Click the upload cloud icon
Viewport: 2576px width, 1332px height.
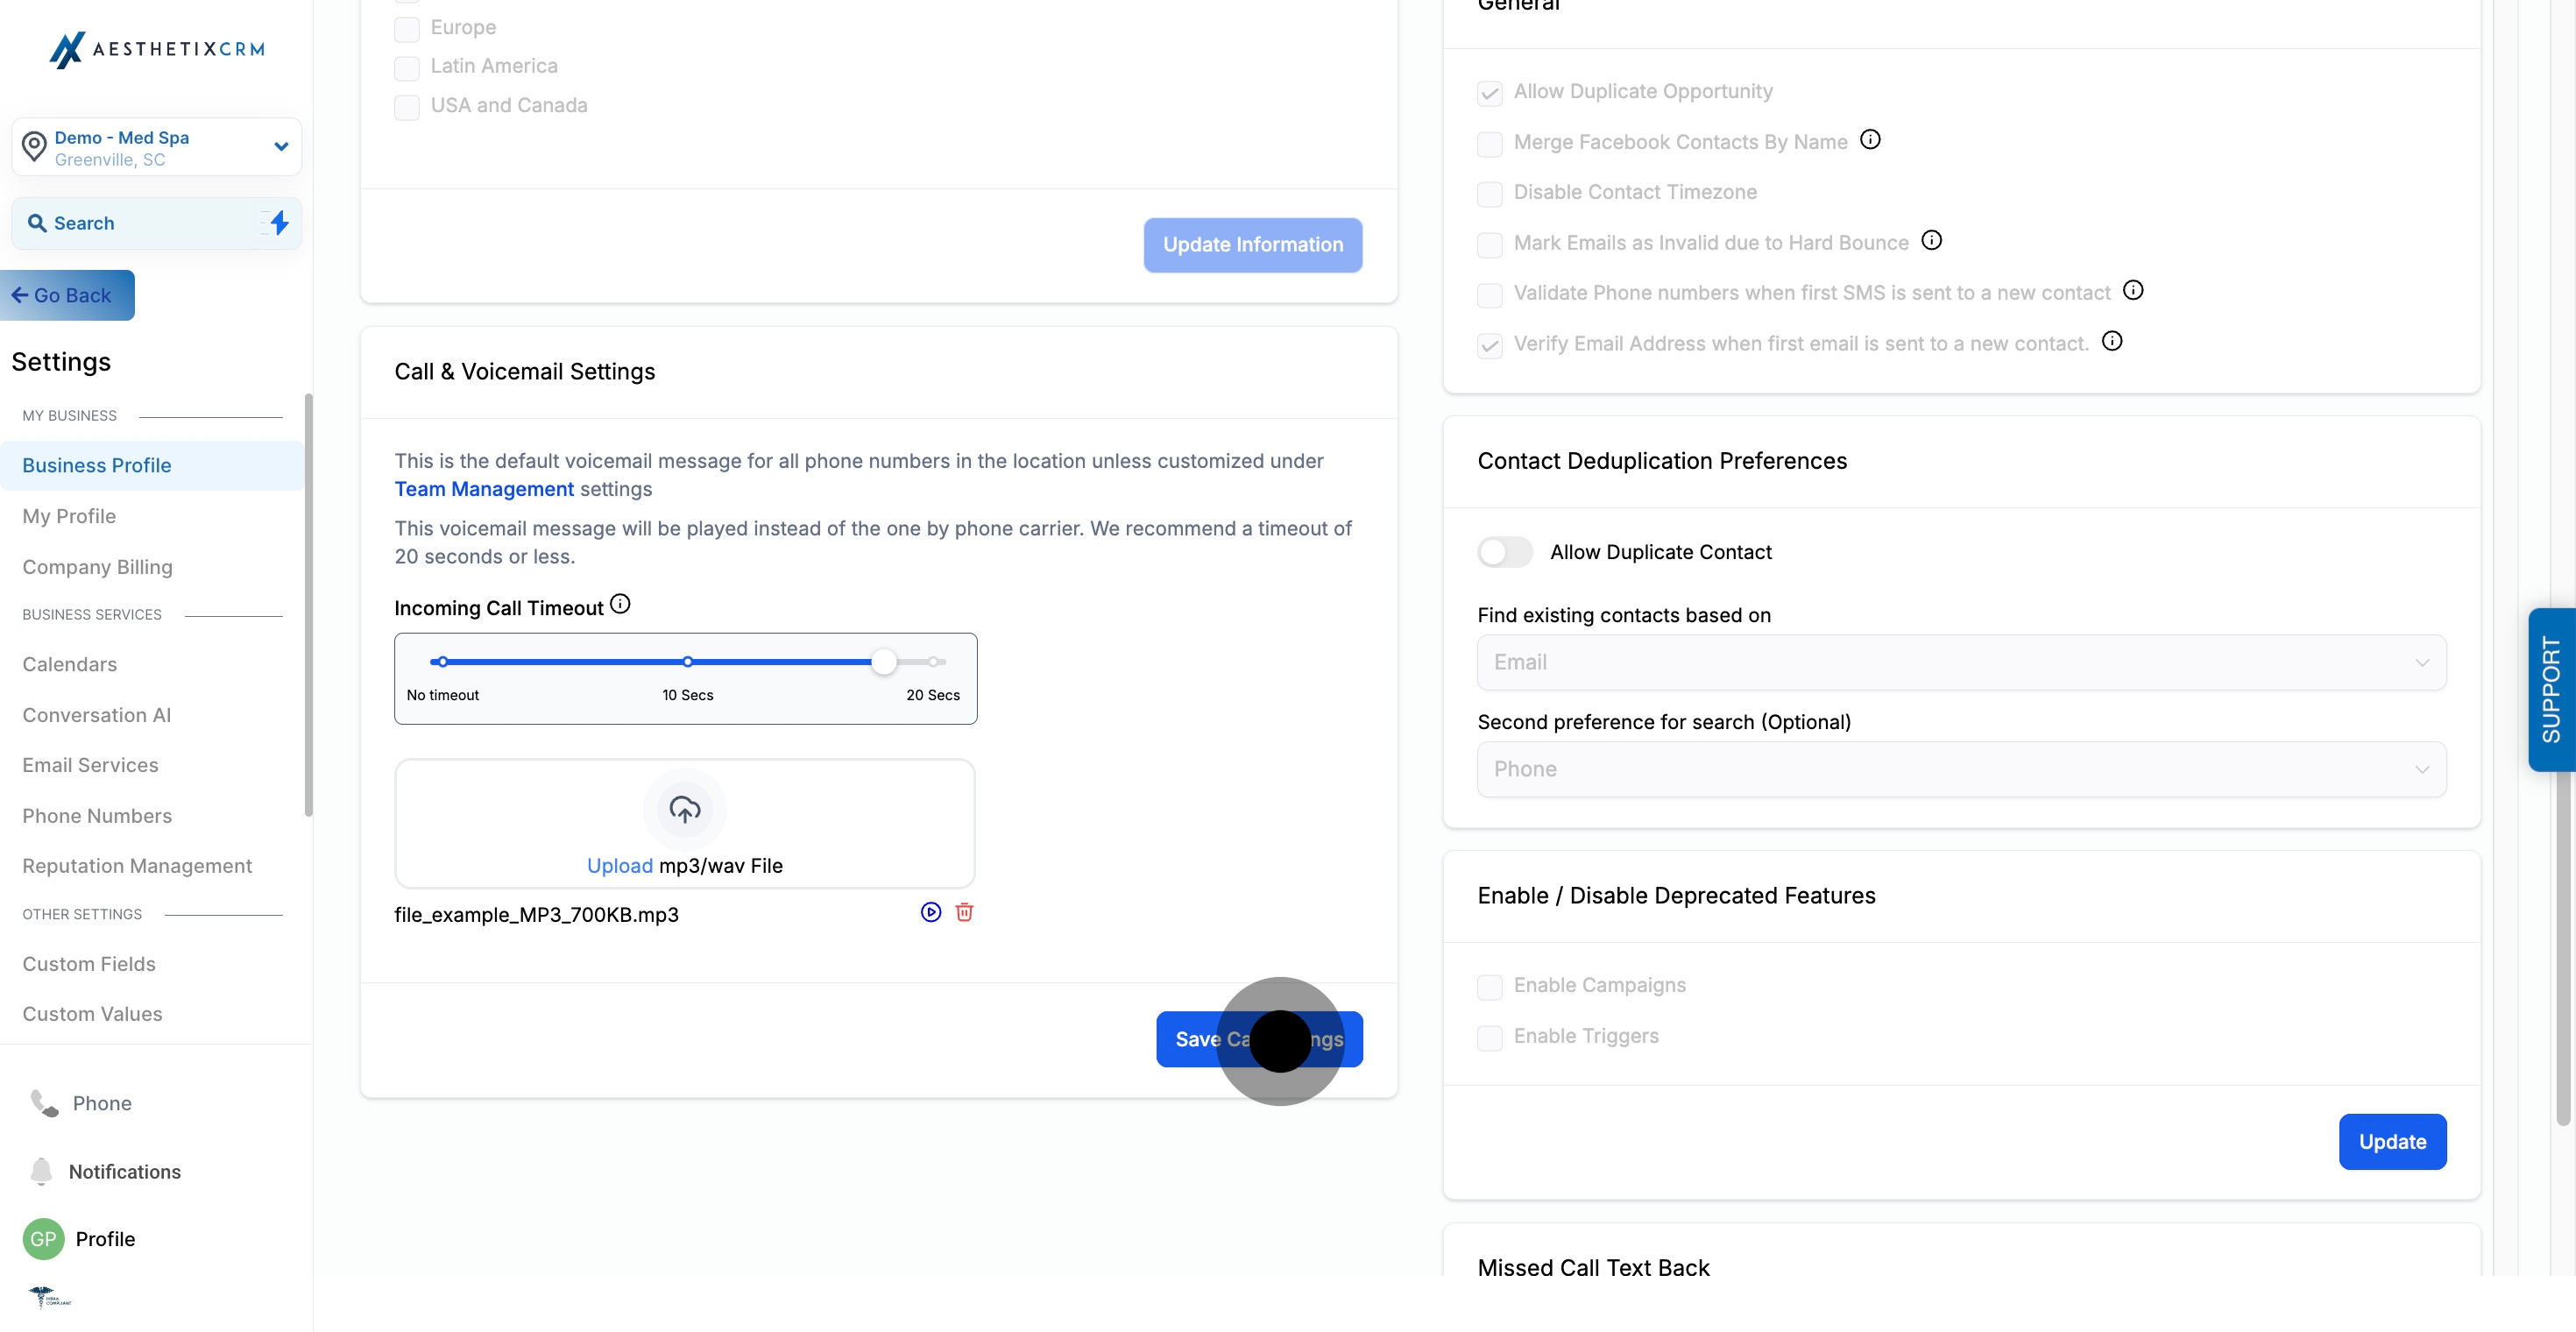pyautogui.click(x=684, y=809)
